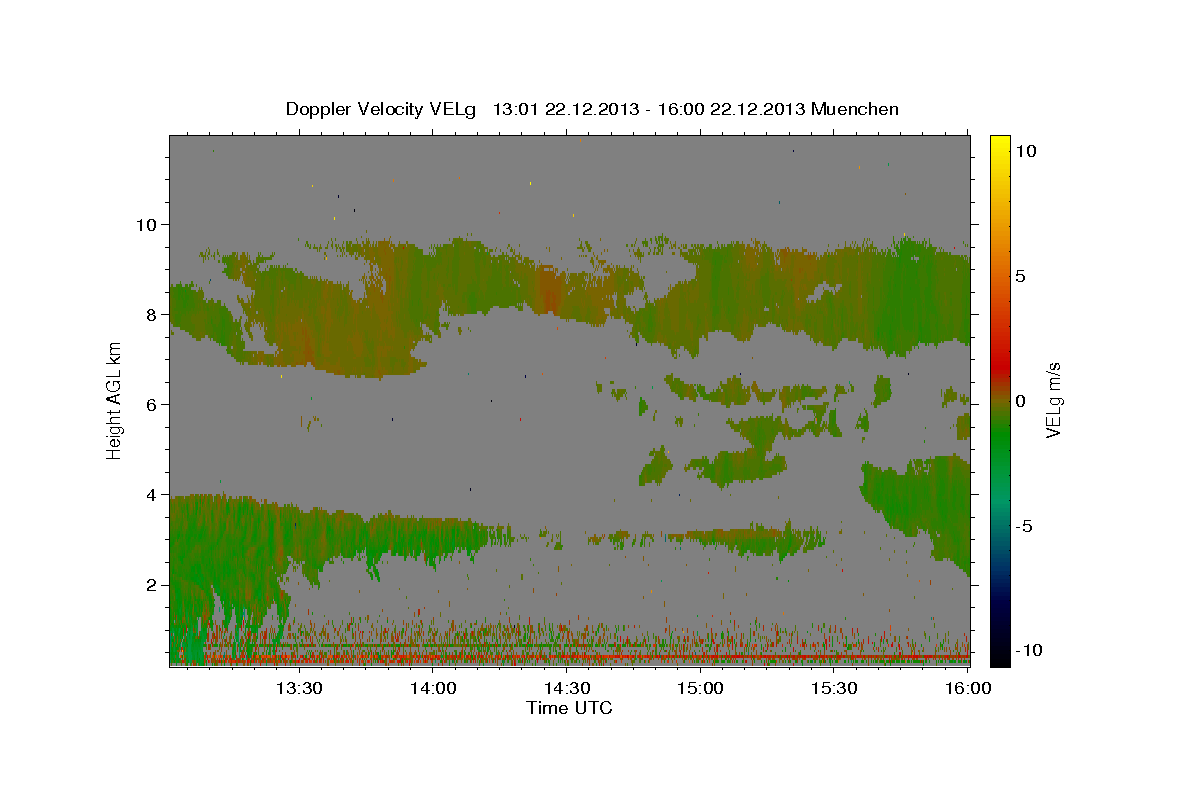Viewport: 1200px width, 800px height.
Task: Click the colorbar value 0 label
Action: click(1021, 401)
